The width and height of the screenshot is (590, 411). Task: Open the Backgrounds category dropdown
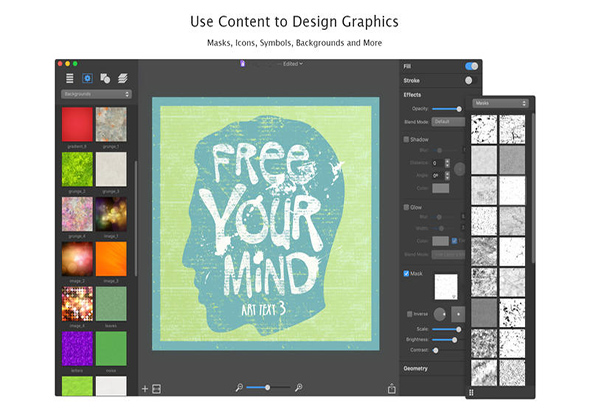click(x=96, y=94)
